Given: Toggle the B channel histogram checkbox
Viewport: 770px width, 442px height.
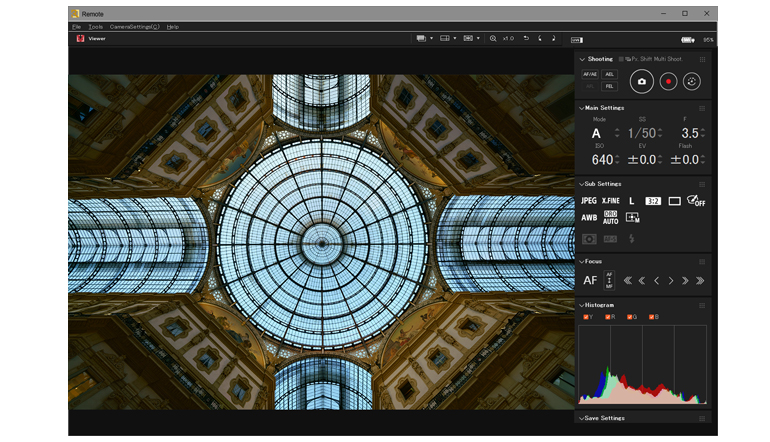Looking at the screenshot, I should 652,317.
